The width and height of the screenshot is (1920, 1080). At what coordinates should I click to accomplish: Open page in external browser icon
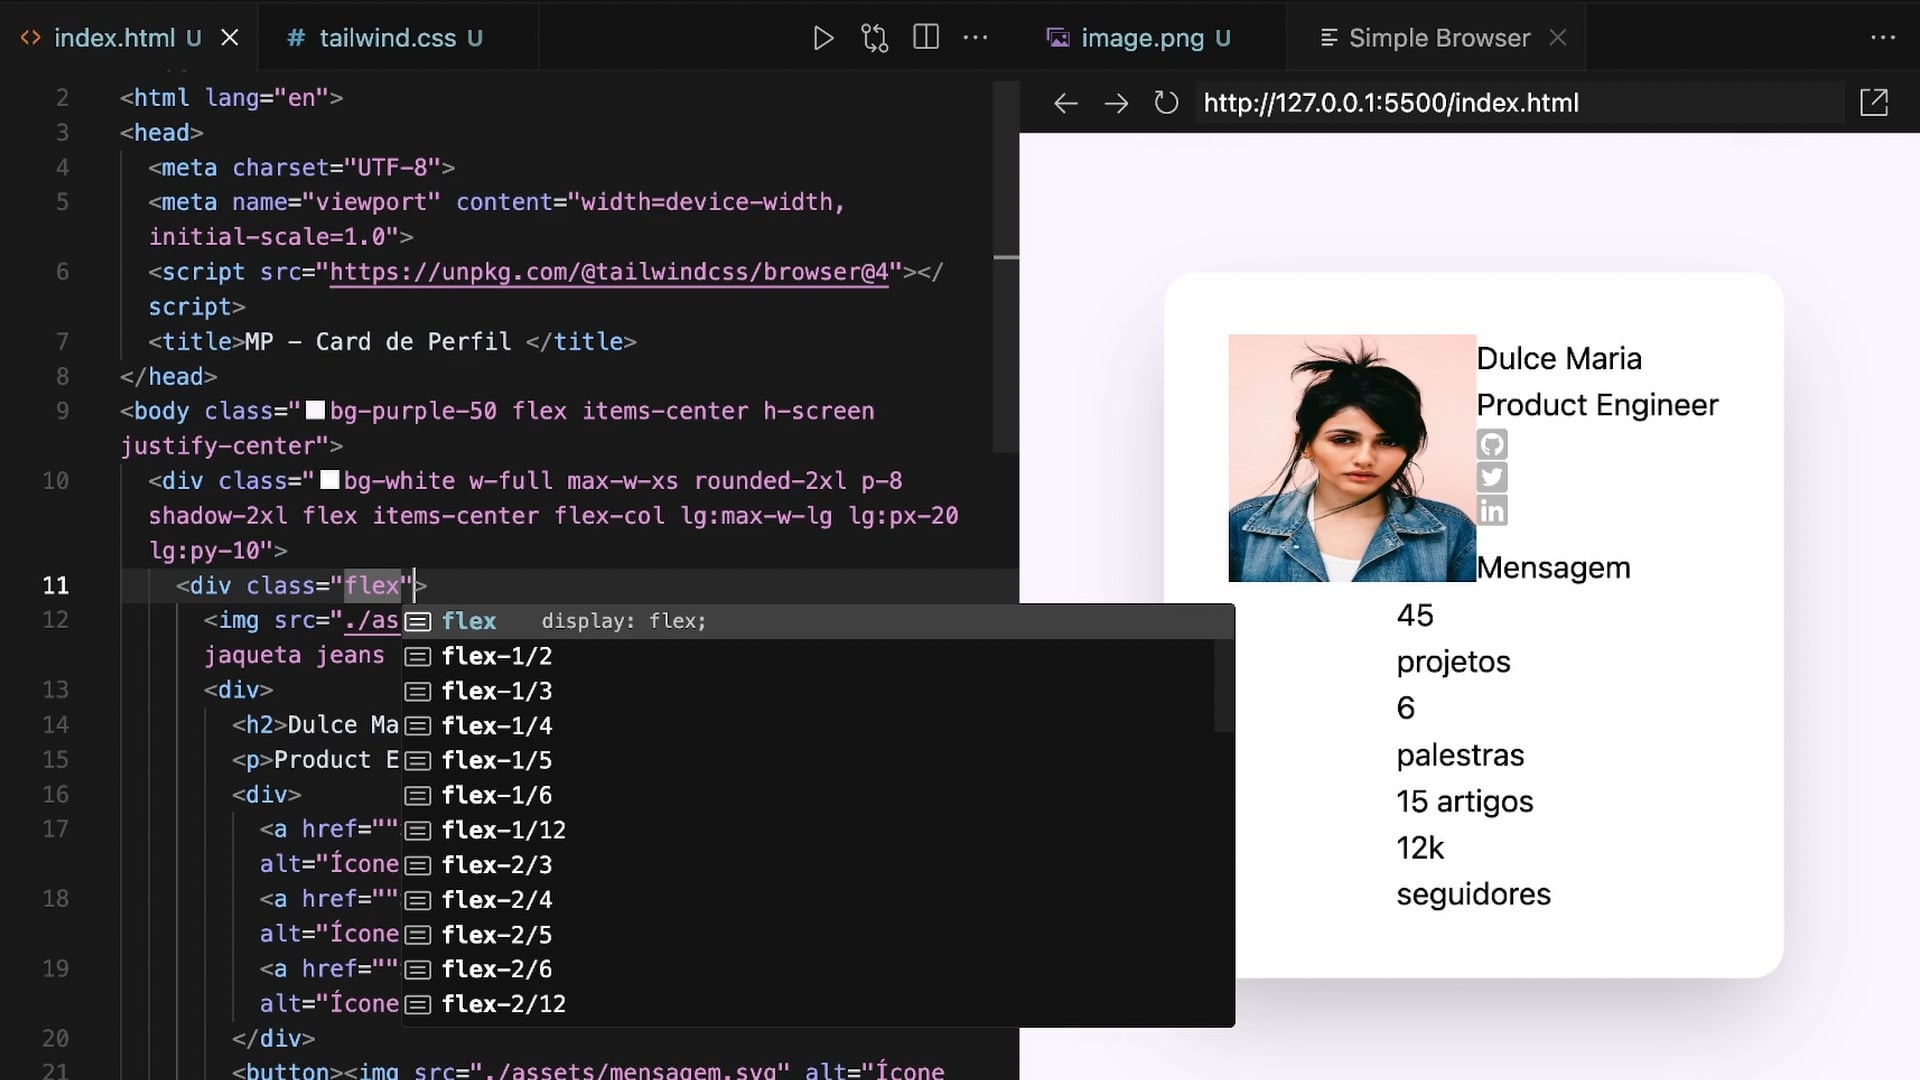[1874, 102]
